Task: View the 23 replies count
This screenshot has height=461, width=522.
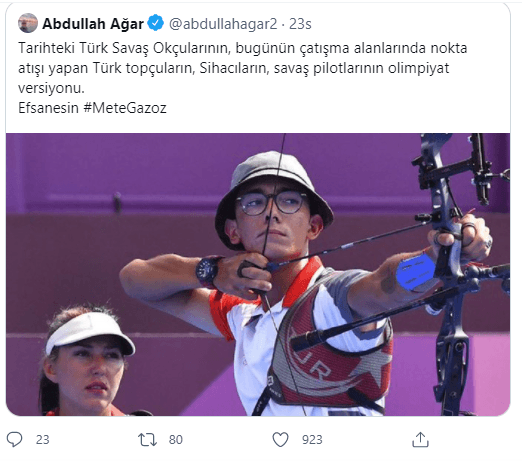Action: (x=43, y=440)
